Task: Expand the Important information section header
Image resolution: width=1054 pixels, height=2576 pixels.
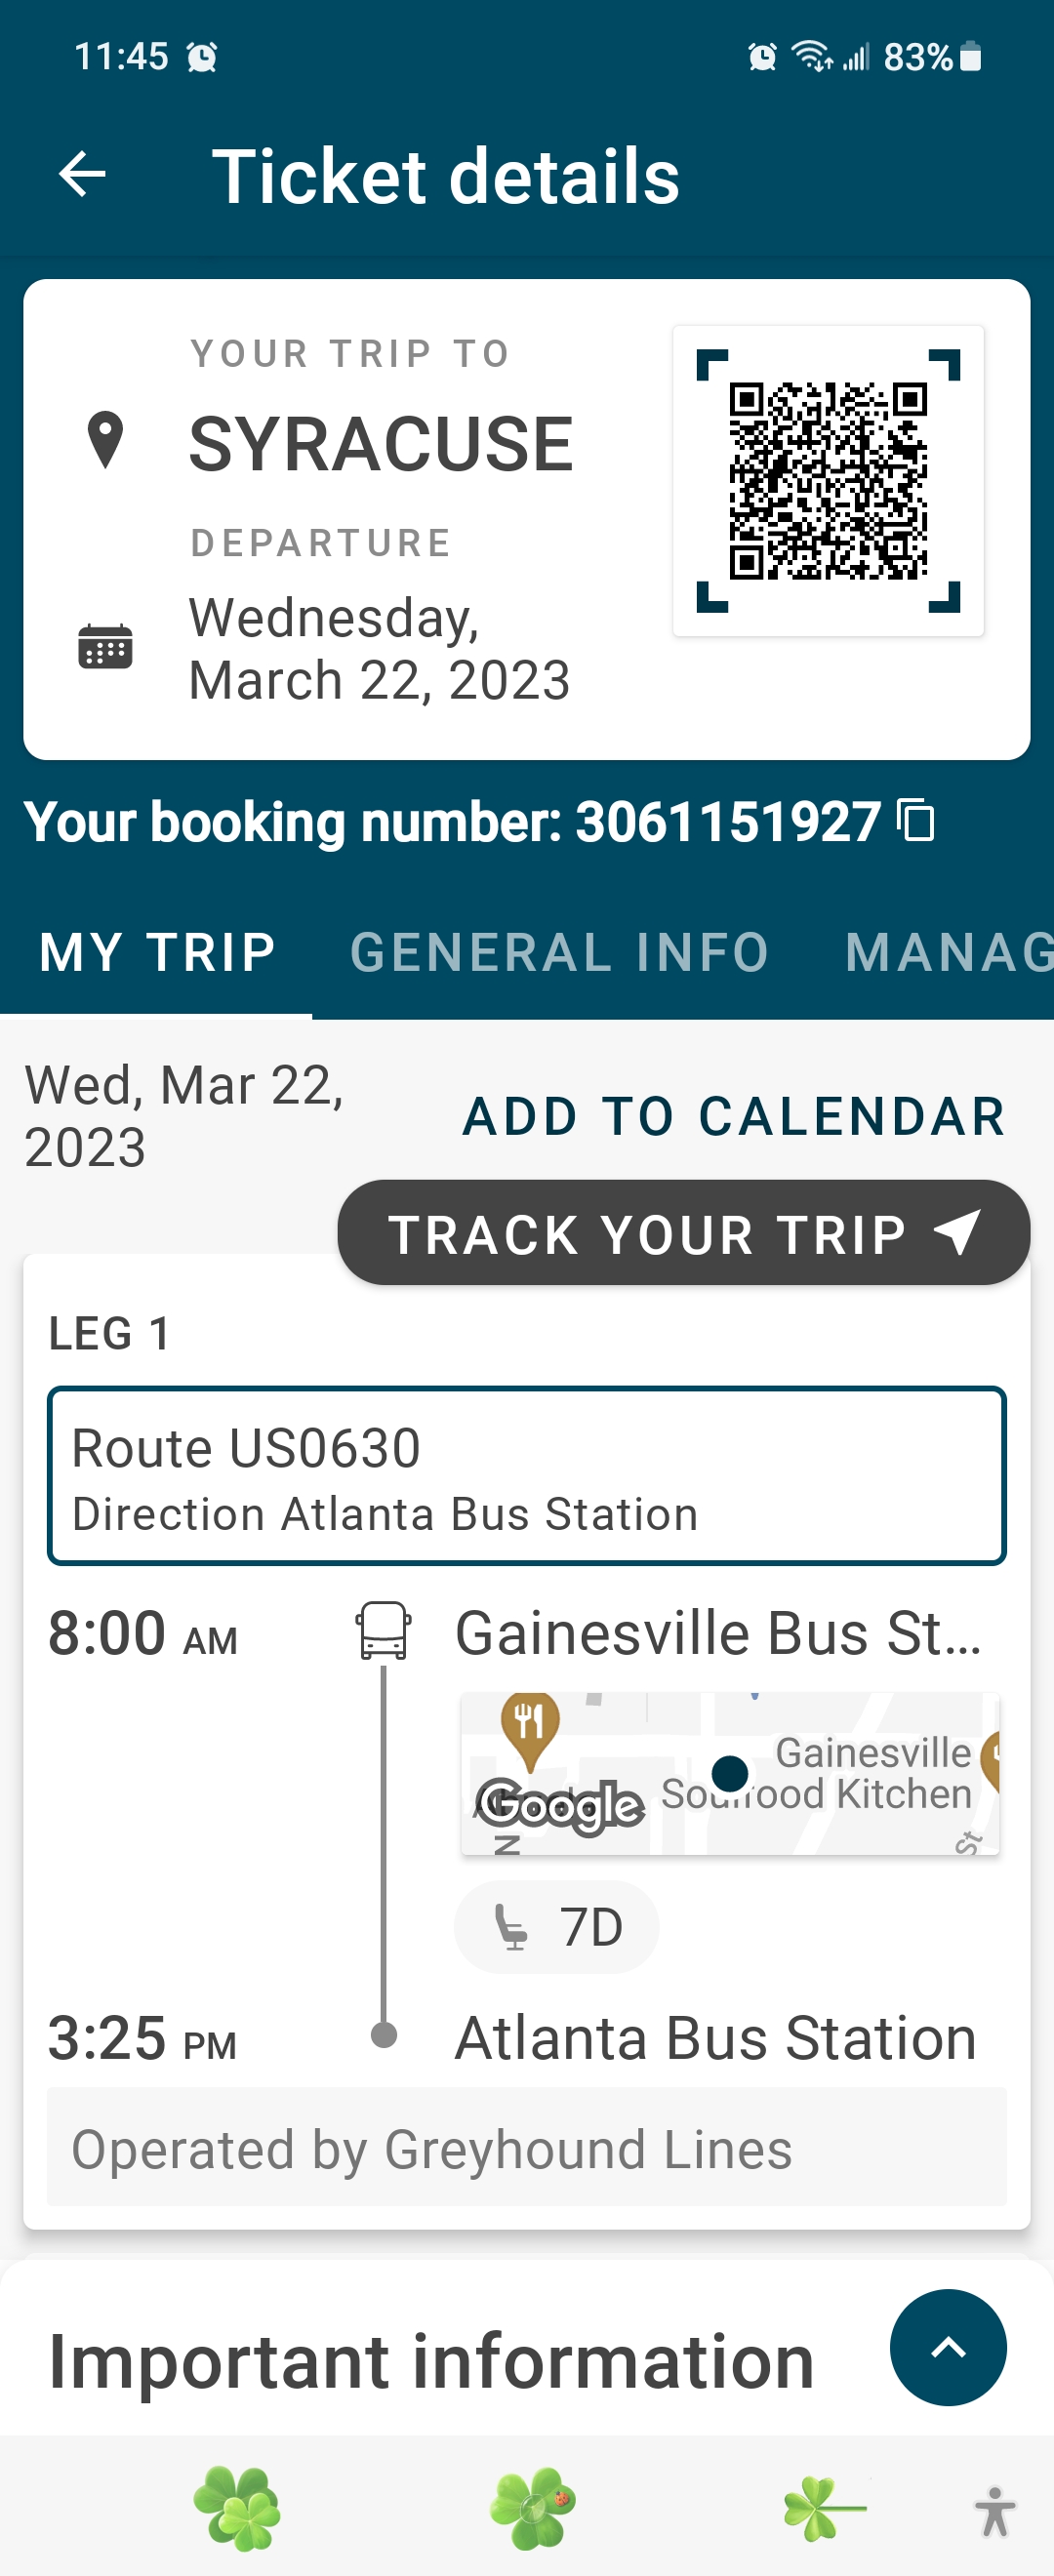Action: (430, 2362)
